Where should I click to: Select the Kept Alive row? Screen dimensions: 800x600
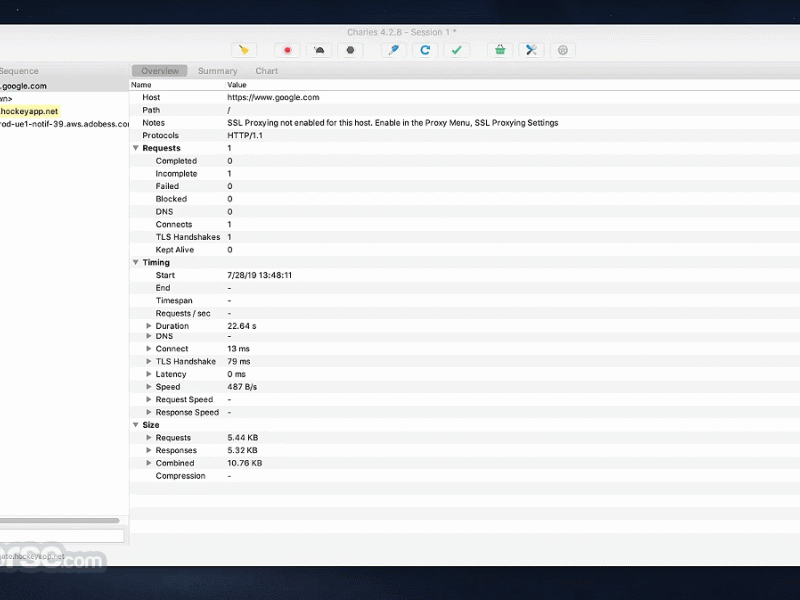click(465, 250)
